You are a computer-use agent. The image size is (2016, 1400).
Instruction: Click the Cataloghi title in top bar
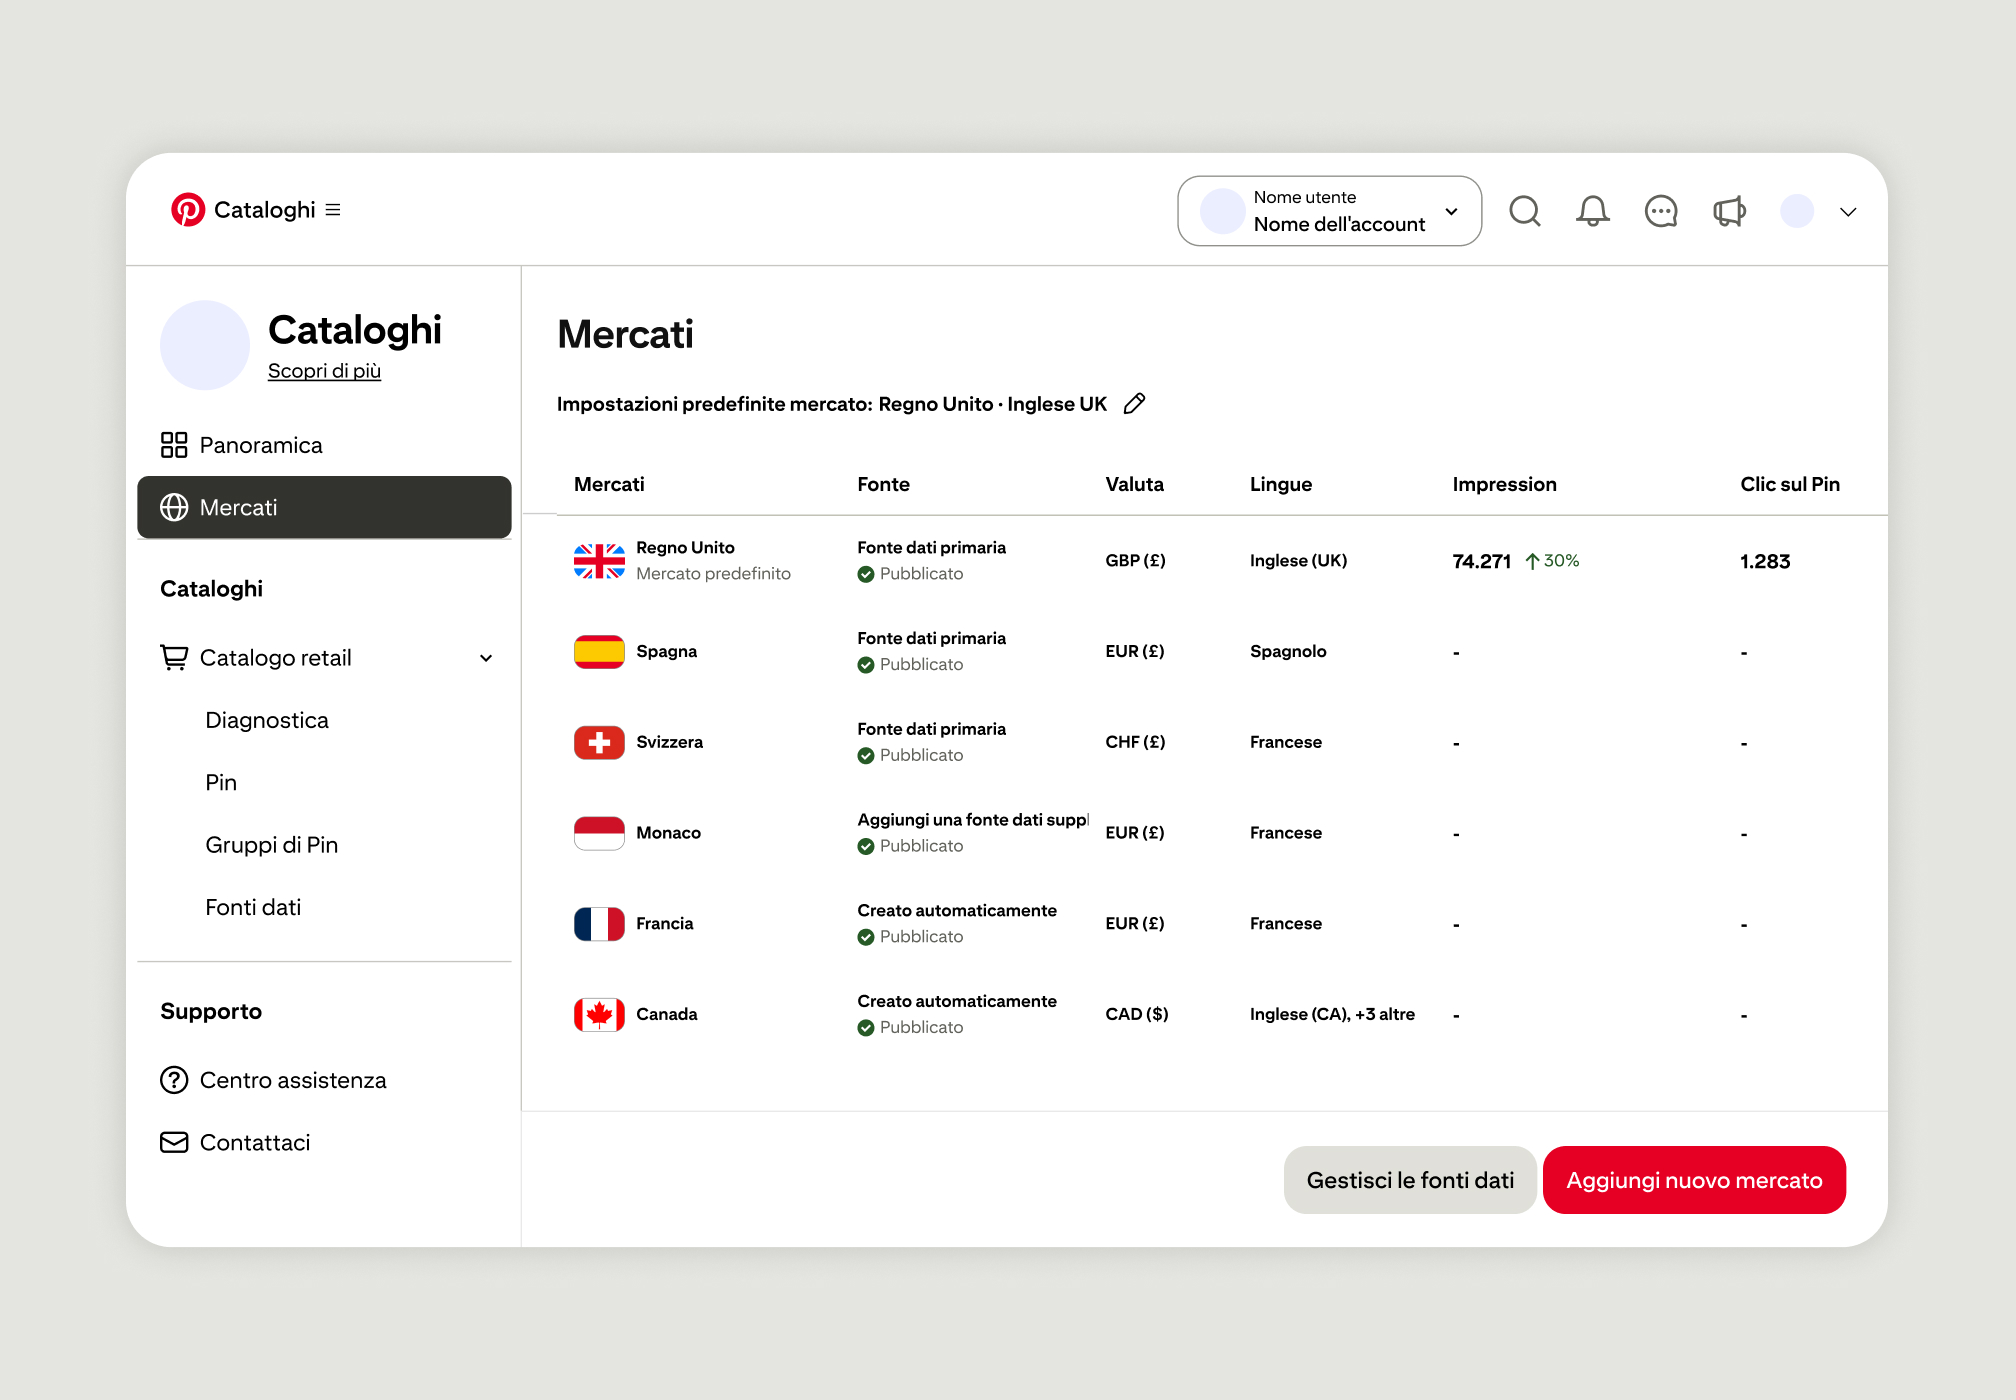pyautogui.click(x=264, y=210)
